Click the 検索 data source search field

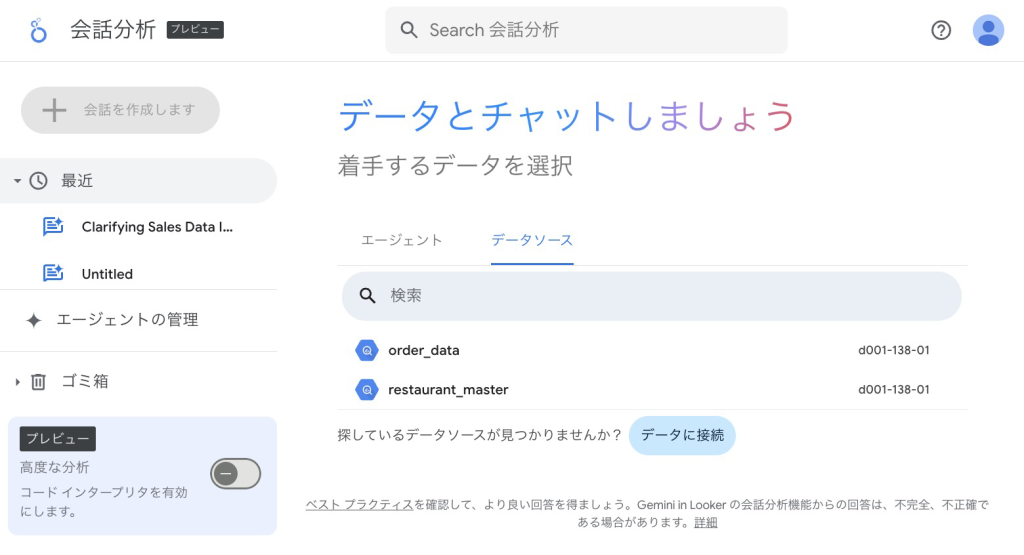651,296
